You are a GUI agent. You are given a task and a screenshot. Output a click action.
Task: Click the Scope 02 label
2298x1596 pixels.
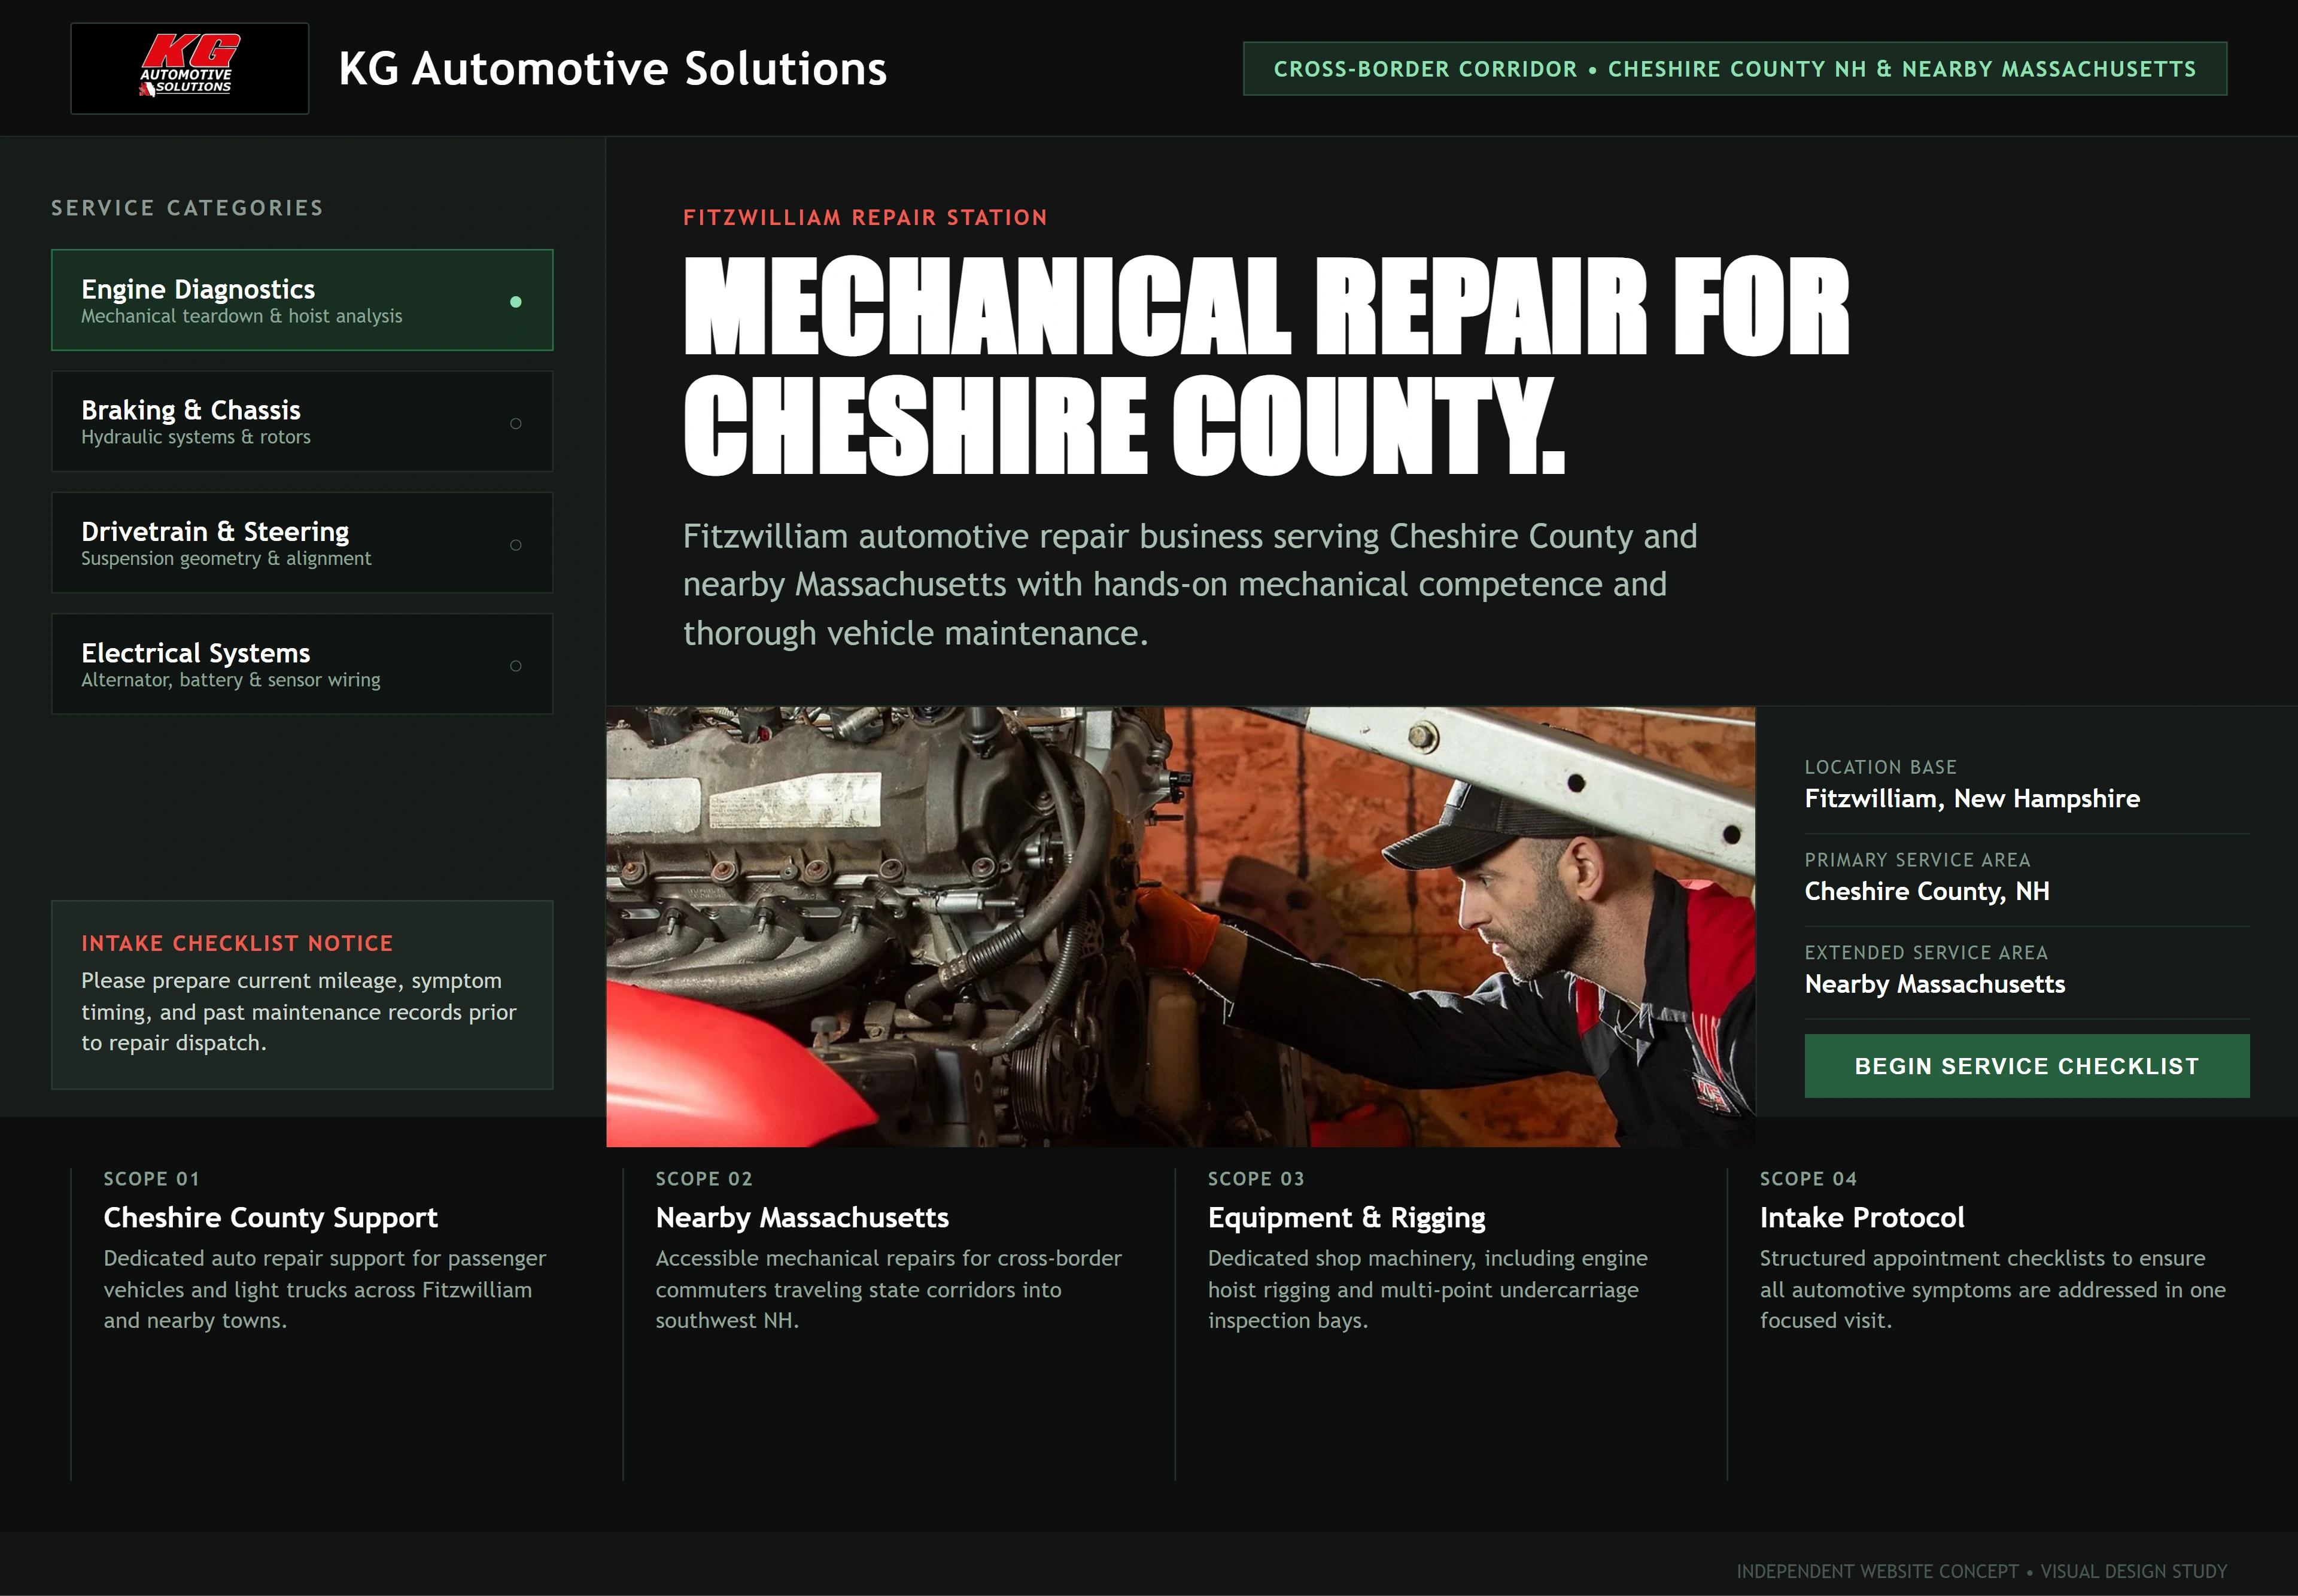704,1179
